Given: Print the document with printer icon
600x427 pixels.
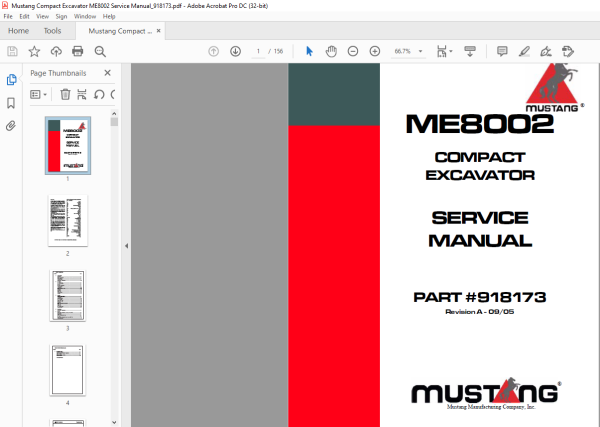Looking at the screenshot, I should tap(78, 51).
